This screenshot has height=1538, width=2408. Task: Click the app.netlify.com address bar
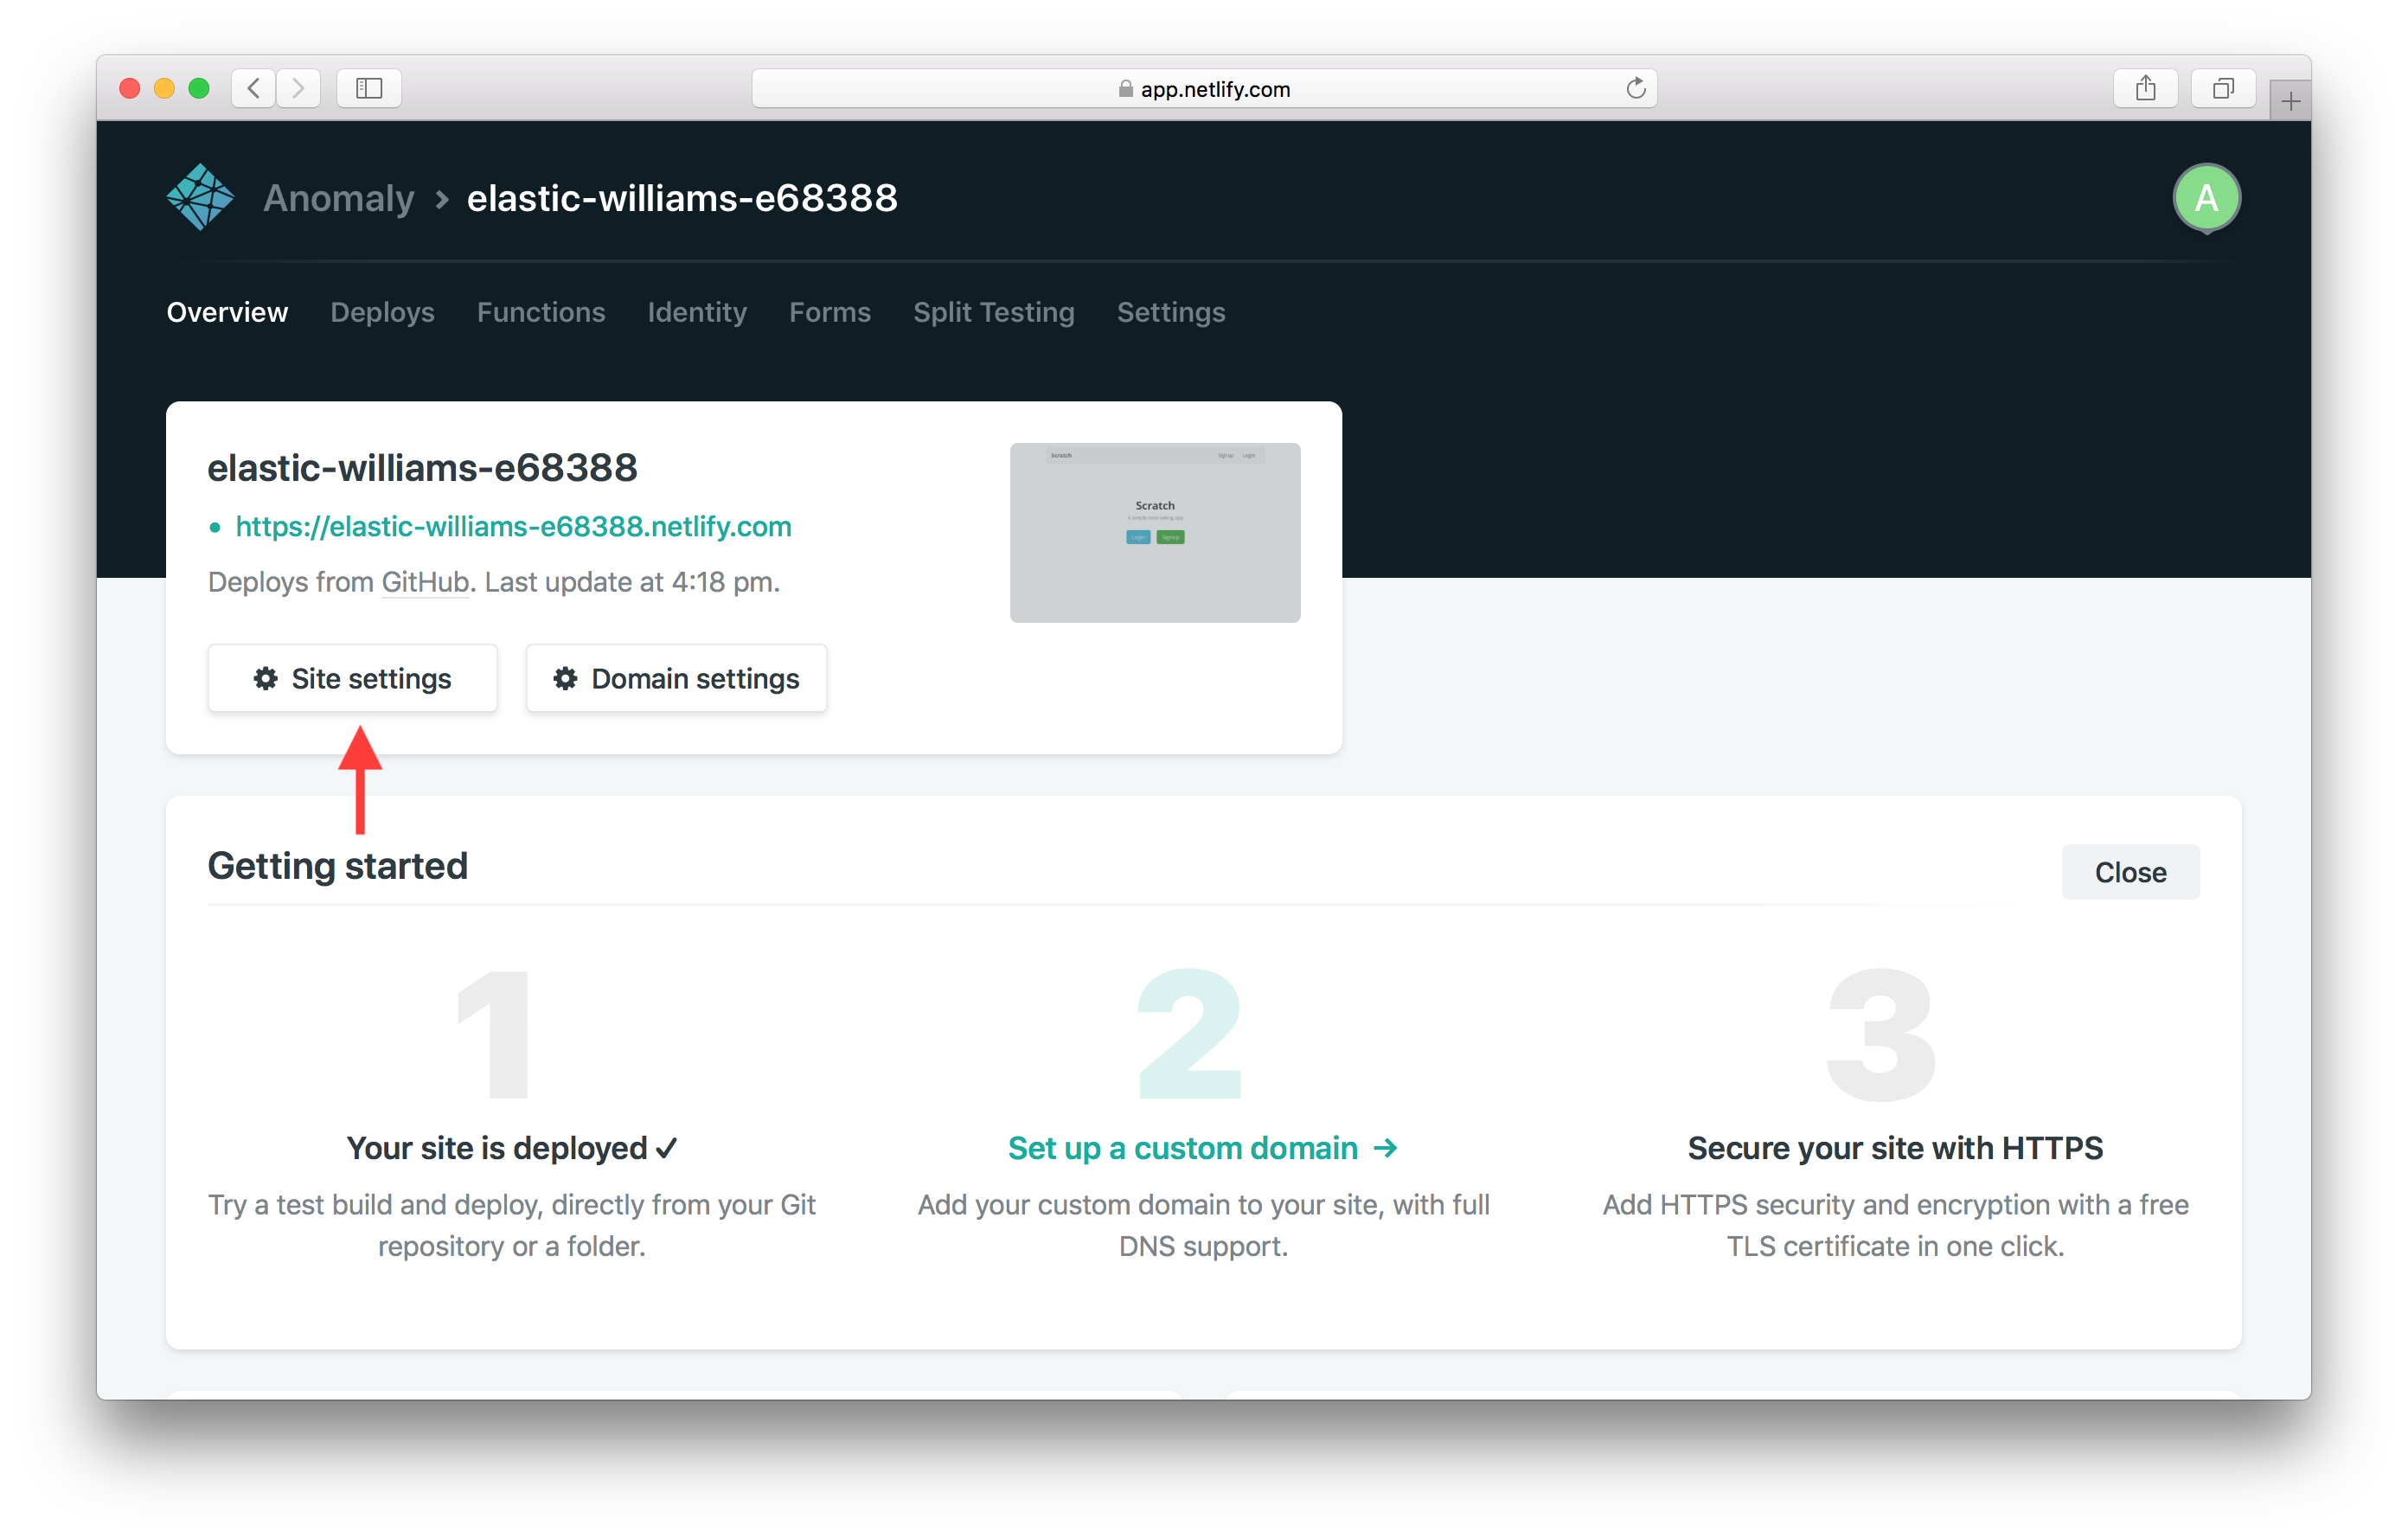(x=1203, y=88)
